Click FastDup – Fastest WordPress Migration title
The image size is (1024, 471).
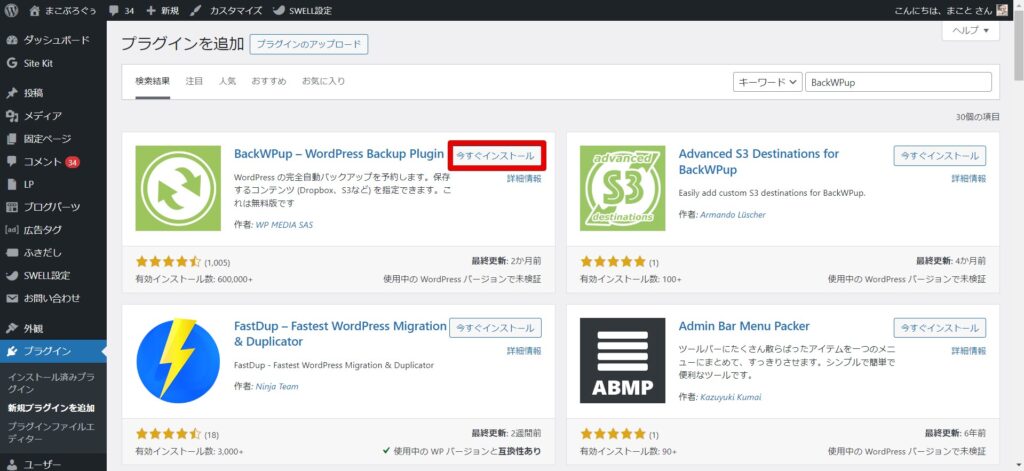click(340, 334)
